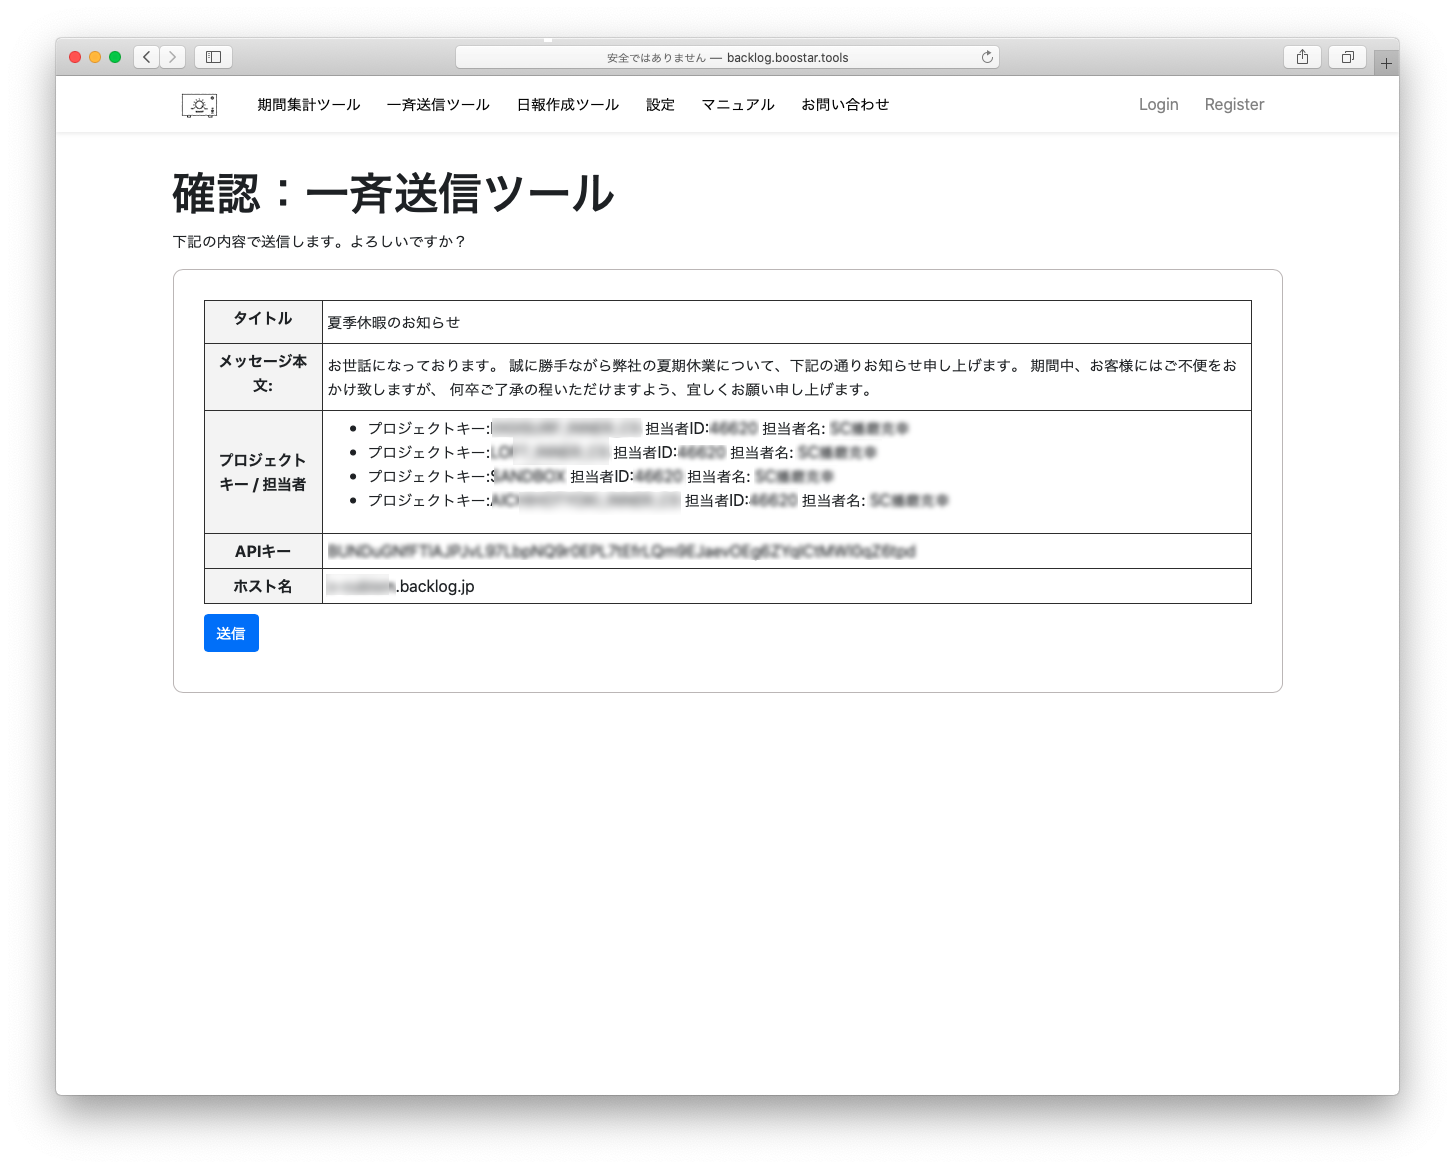Image resolution: width=1455 pixels, height=1169 pixels.
Task: Go to the お問い合わせ page
Action: [x=845, y=105]
